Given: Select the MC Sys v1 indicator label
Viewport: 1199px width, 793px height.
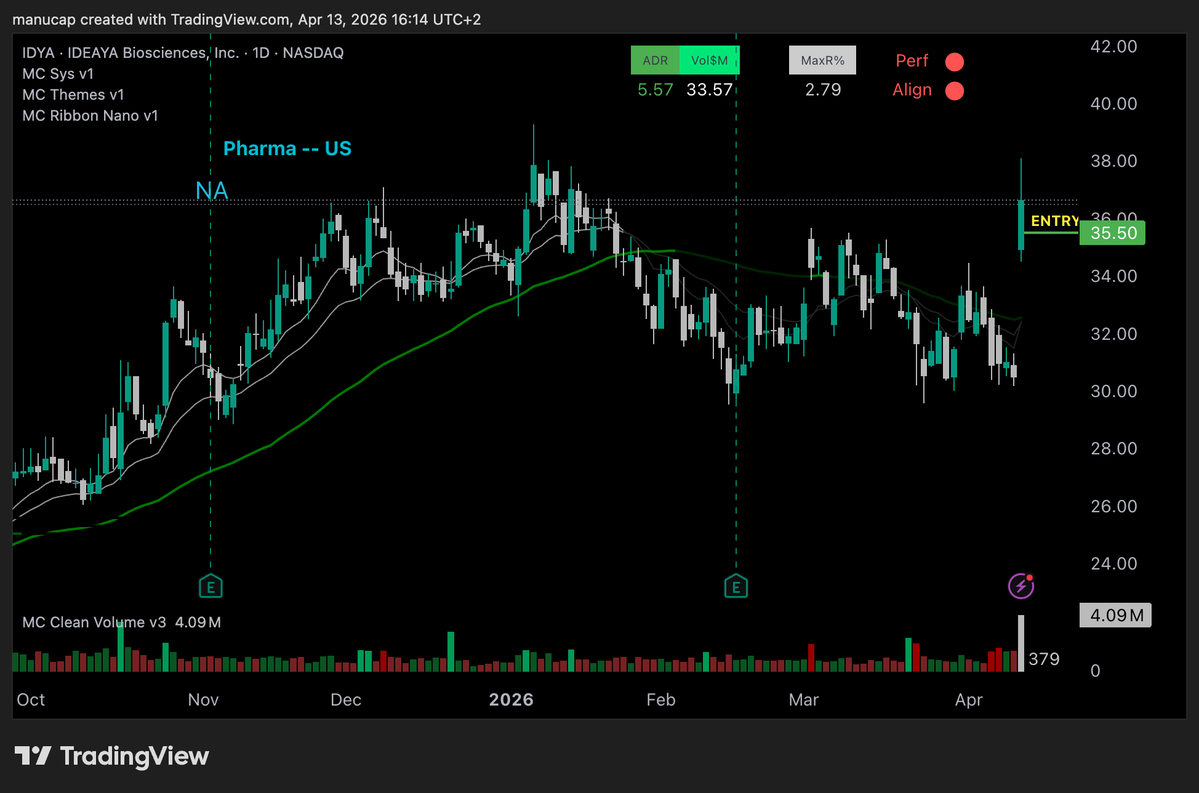Looking at the screenshot, I should pos(58,73).
